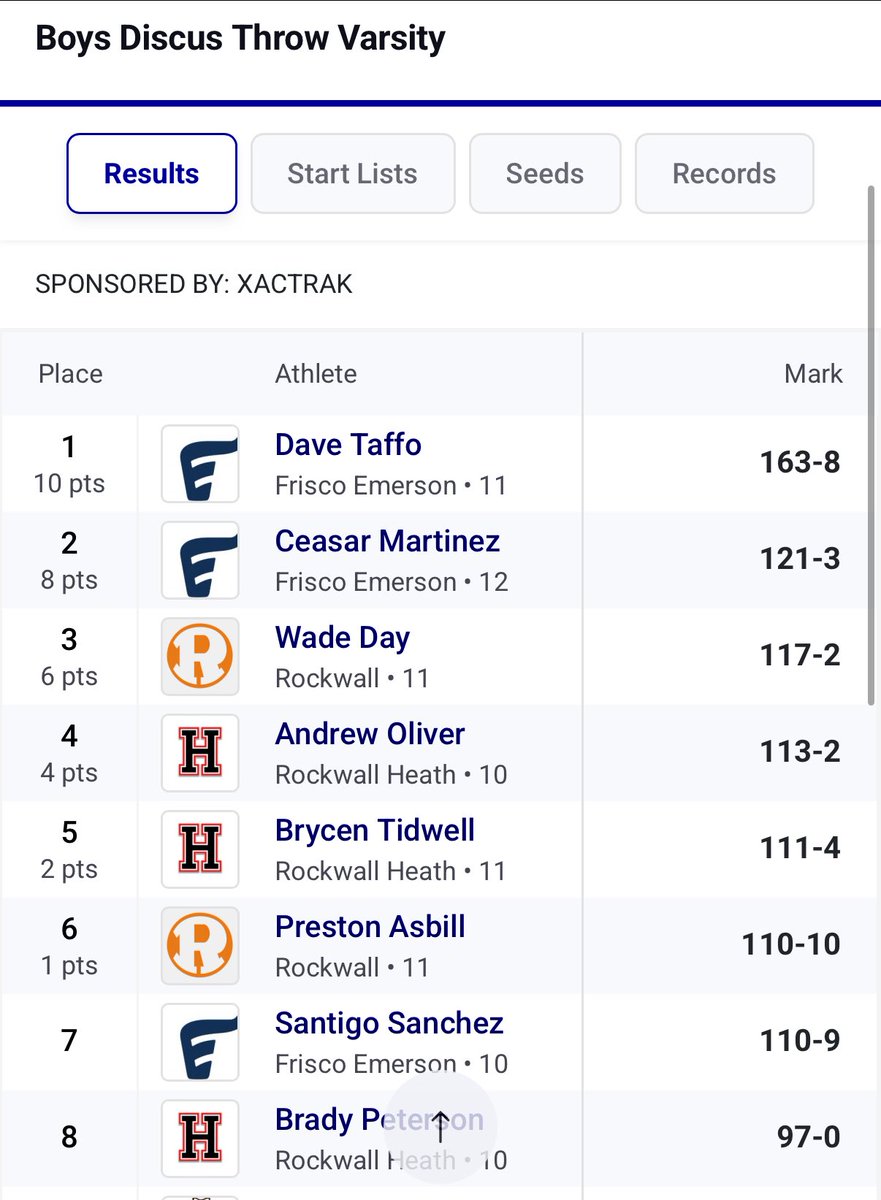This screenshot has height=1200, width=881.
Task: View Wade Day's athlete profile
Action: point(342,638)
